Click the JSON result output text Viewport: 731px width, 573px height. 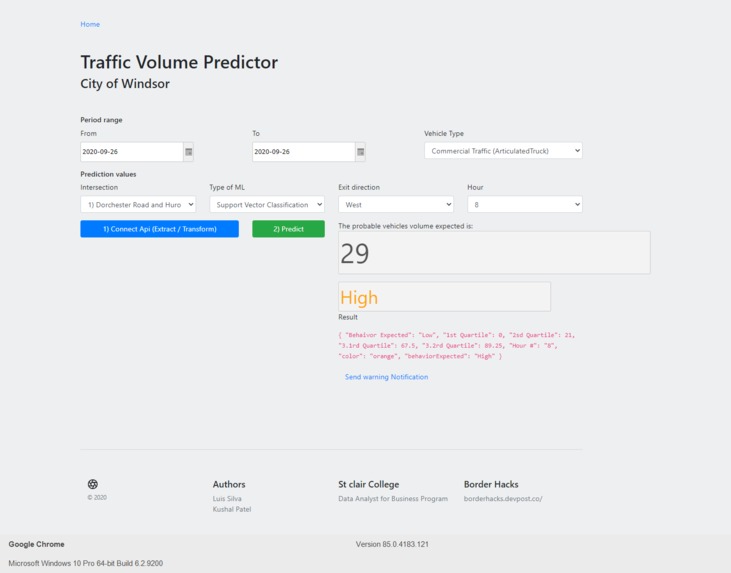[457, 345]
